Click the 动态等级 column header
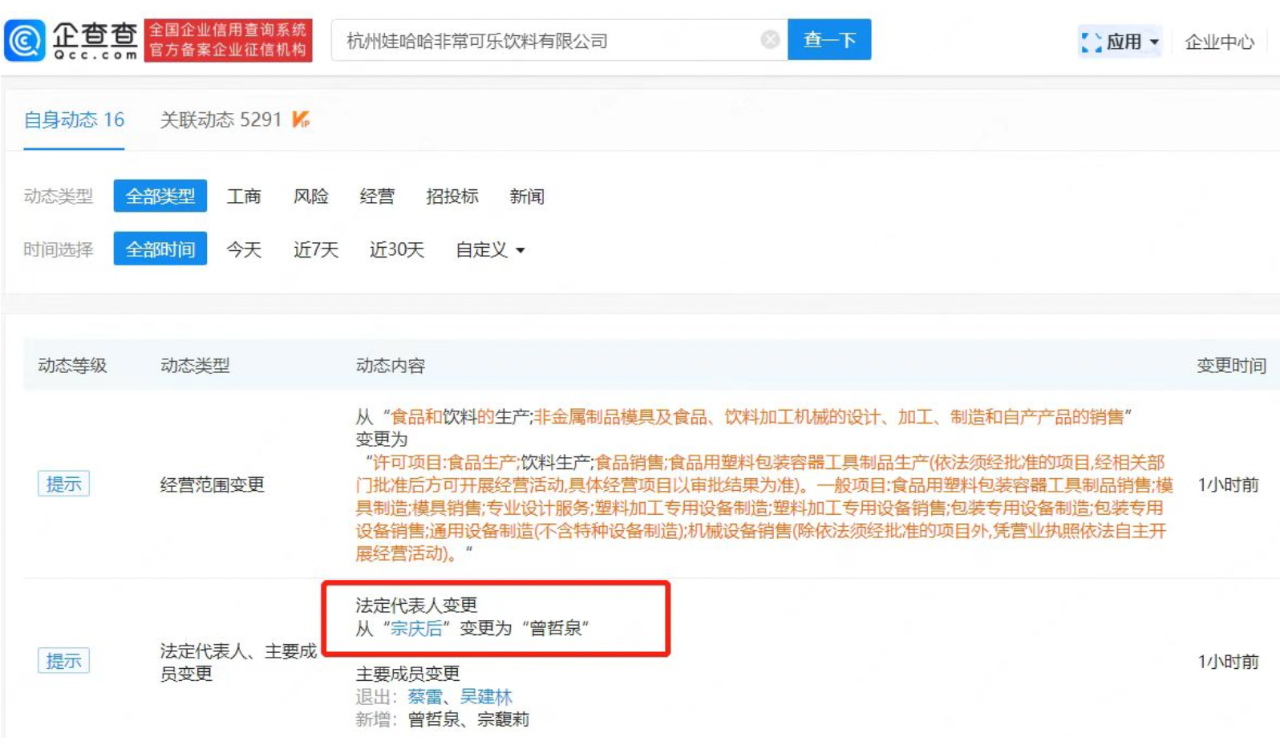This screenshot has width=1280, height=744. pos(72,365)
